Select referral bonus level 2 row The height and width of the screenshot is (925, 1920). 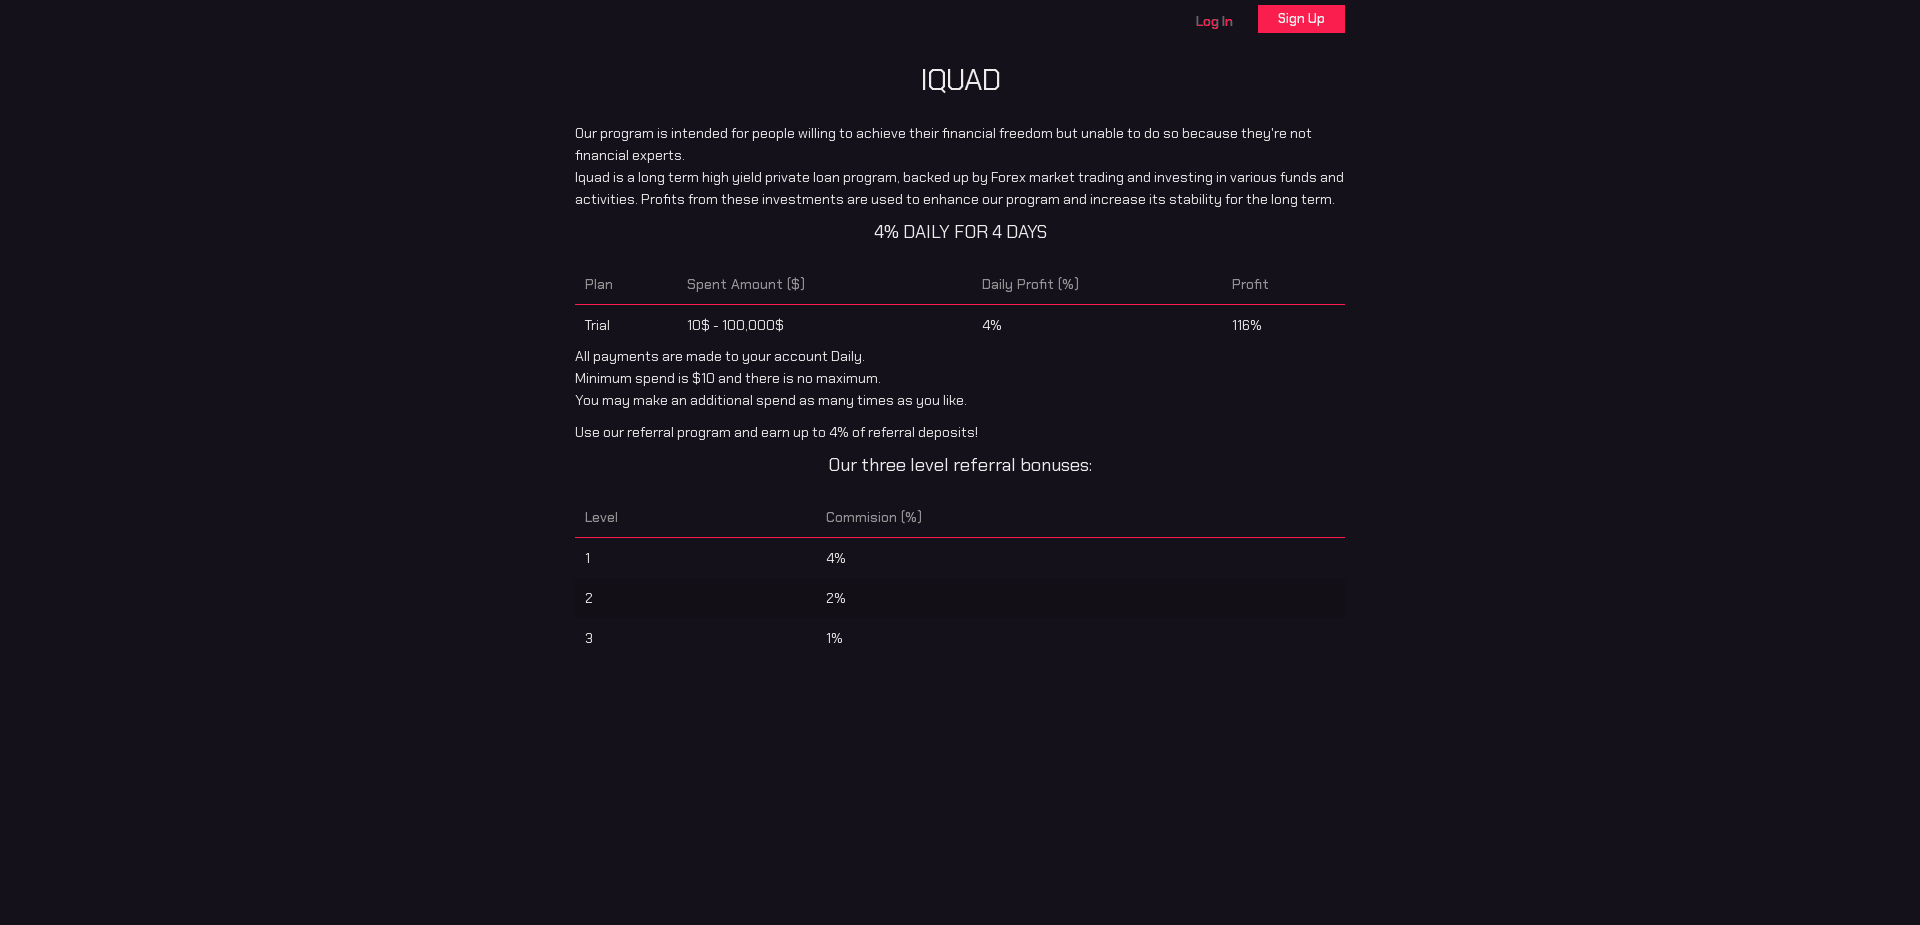tap(959, 598)
